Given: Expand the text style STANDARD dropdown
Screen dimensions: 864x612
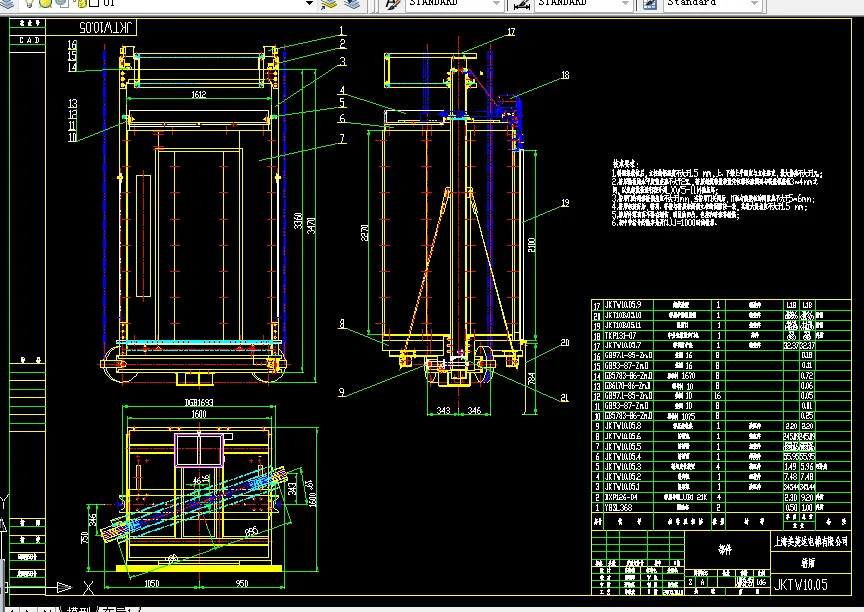Looking at the screenshot, I should click(496, 3).
